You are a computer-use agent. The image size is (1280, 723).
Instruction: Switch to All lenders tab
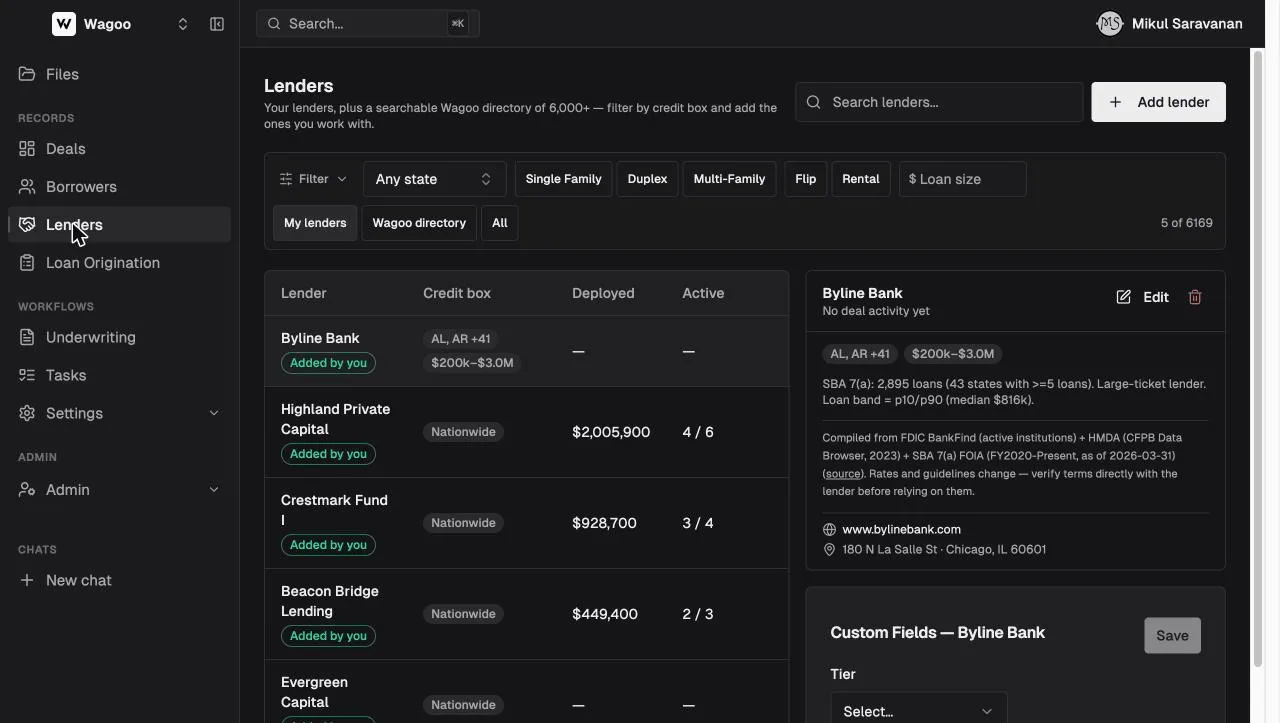tap(500, 223)
